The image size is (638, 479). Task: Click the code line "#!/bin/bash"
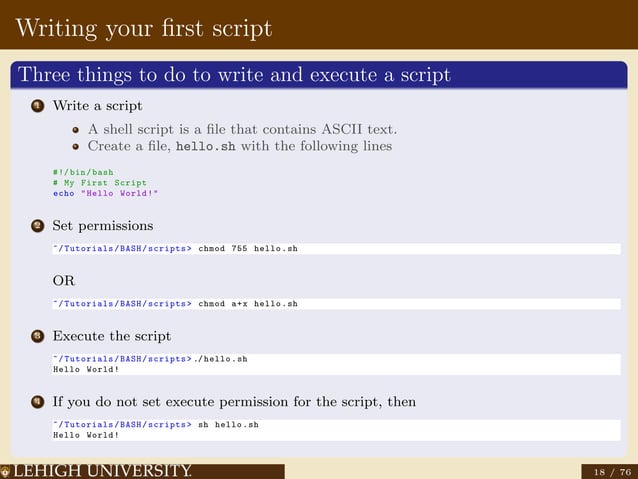[x=83, y=172]
